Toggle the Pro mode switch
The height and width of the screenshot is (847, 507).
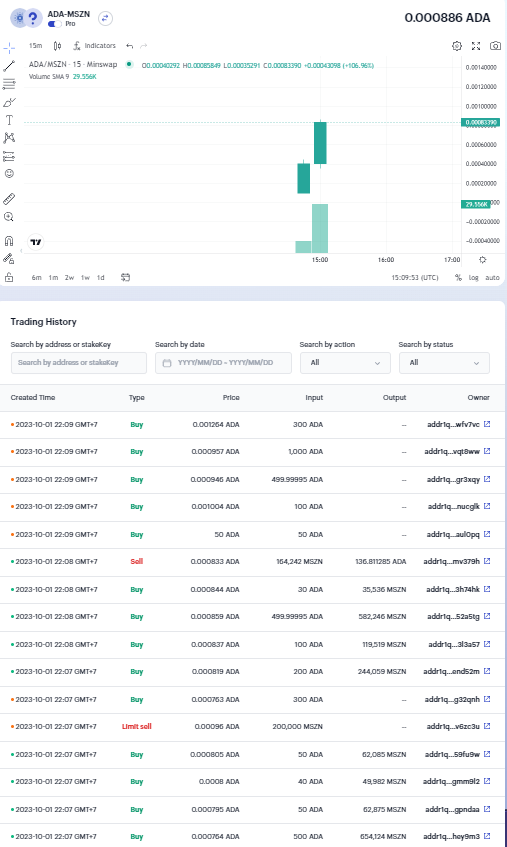point(55,24)
